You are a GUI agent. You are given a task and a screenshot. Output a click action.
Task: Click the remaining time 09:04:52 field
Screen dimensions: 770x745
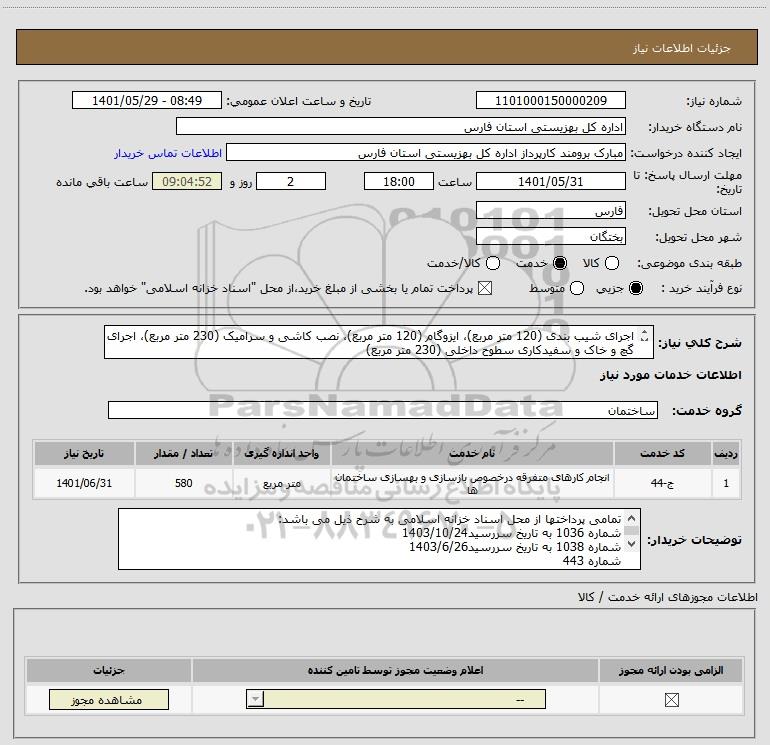click(187, 182)
